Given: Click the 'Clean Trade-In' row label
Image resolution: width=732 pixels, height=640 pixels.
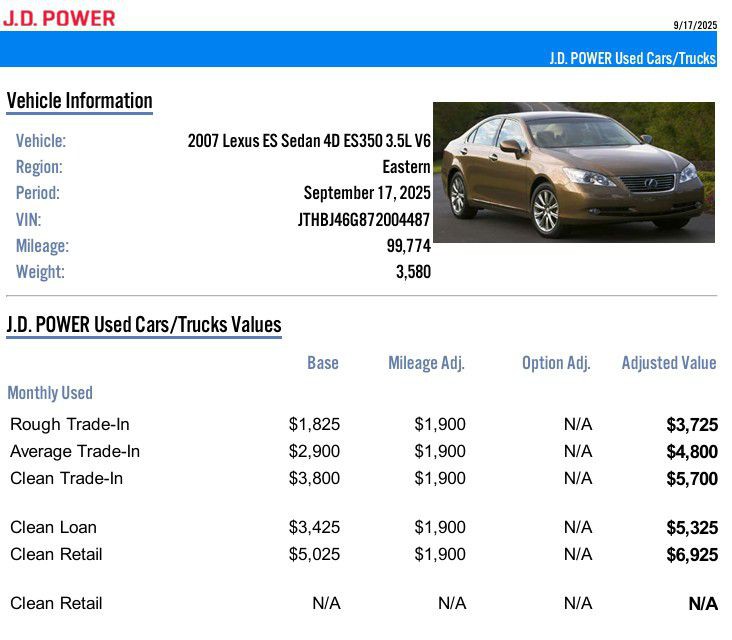Looking at the screenshot, I should [66, 478].
